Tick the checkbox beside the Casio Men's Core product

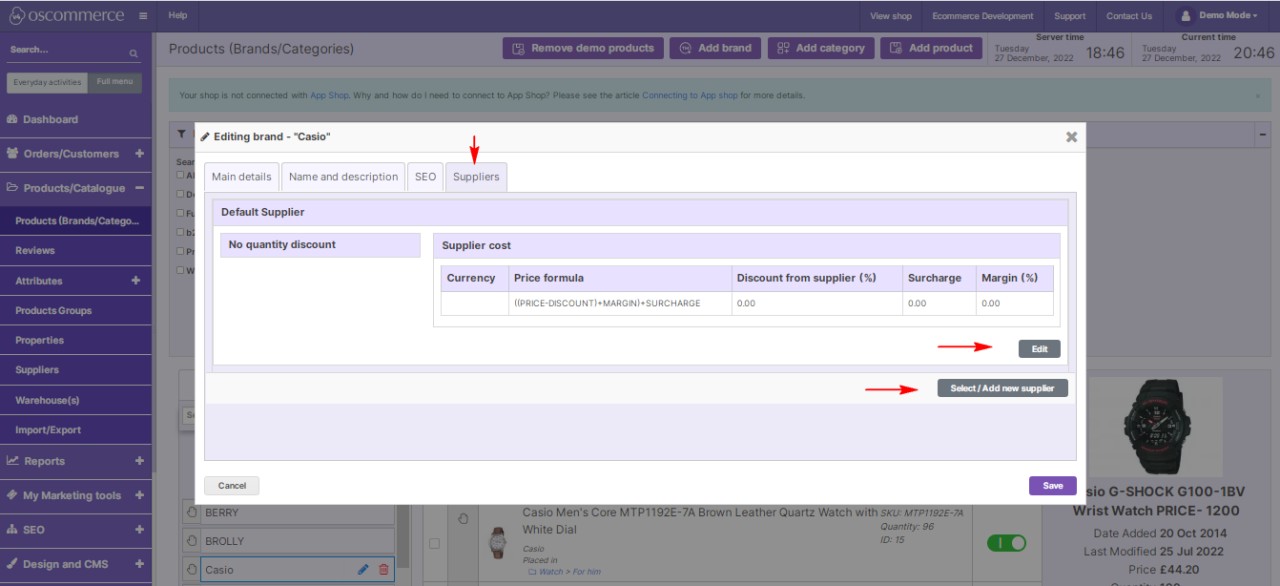434,543
